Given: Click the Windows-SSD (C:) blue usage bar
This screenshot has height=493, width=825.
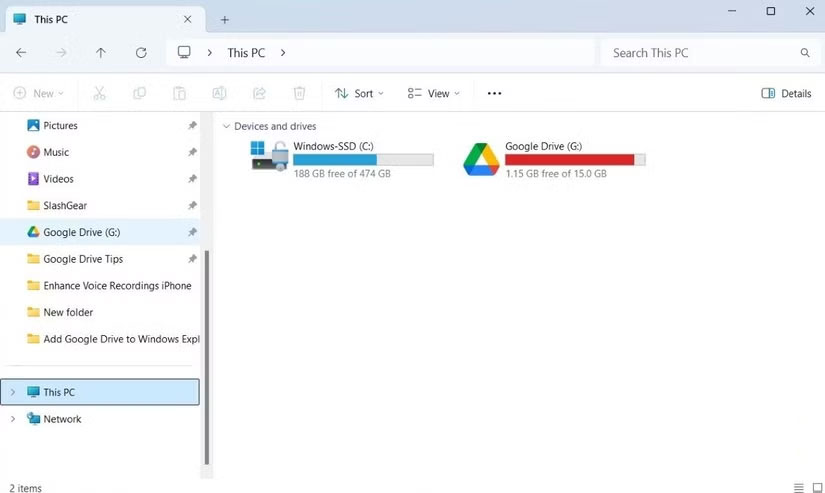Looking at the screenshot, I should click(x=363, y=159).
